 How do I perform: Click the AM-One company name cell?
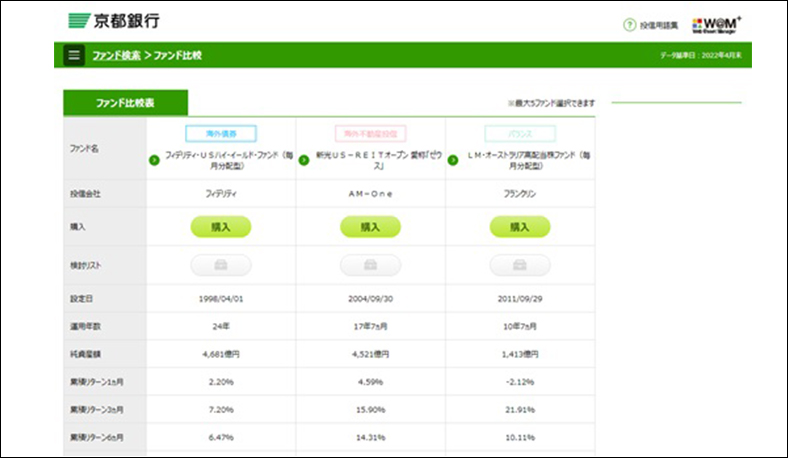point(370,194)
